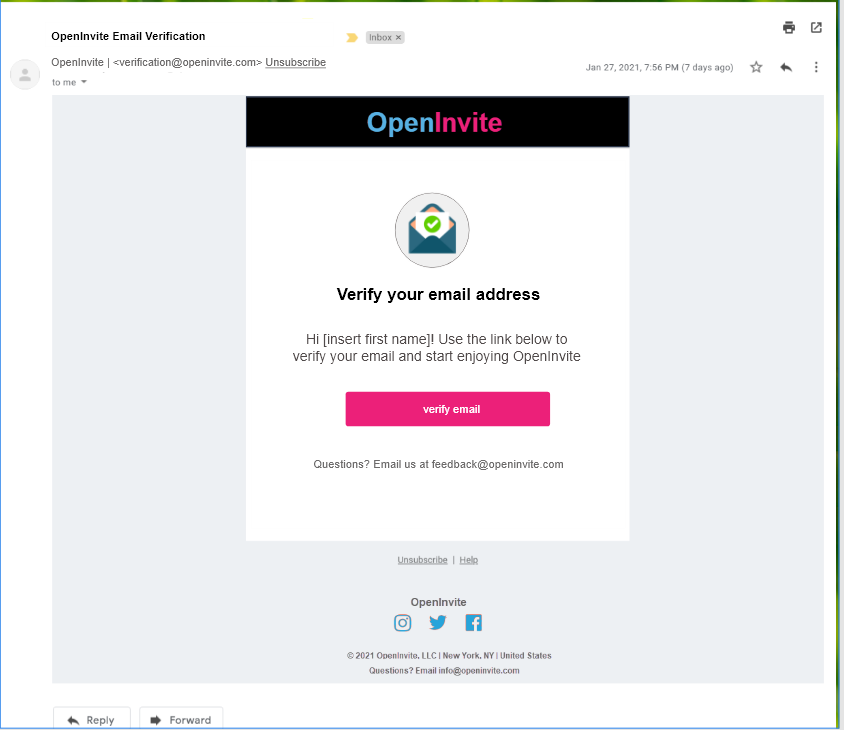This screenshot has height=730, width=844.
Task: Remove the Inbox label from email
Action: pos(398,37)
